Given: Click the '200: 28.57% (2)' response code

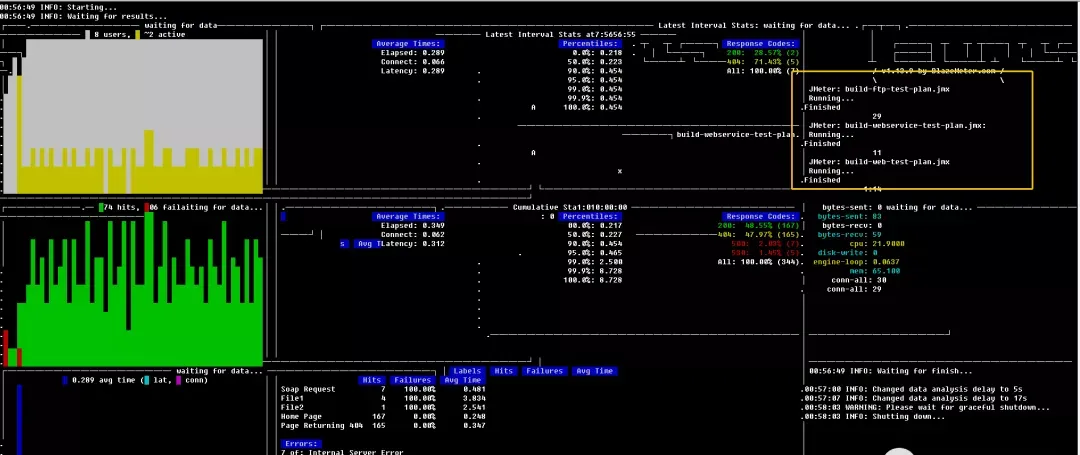Looking at the screenshot, I should [765, 52].
